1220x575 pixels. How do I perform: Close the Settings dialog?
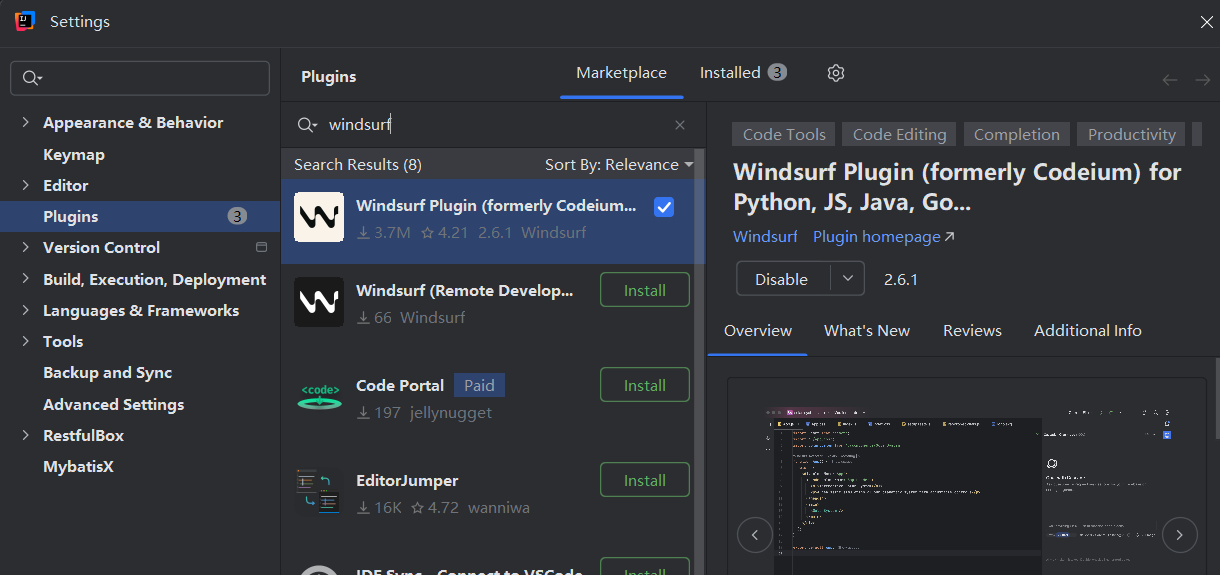point(1207,21)
